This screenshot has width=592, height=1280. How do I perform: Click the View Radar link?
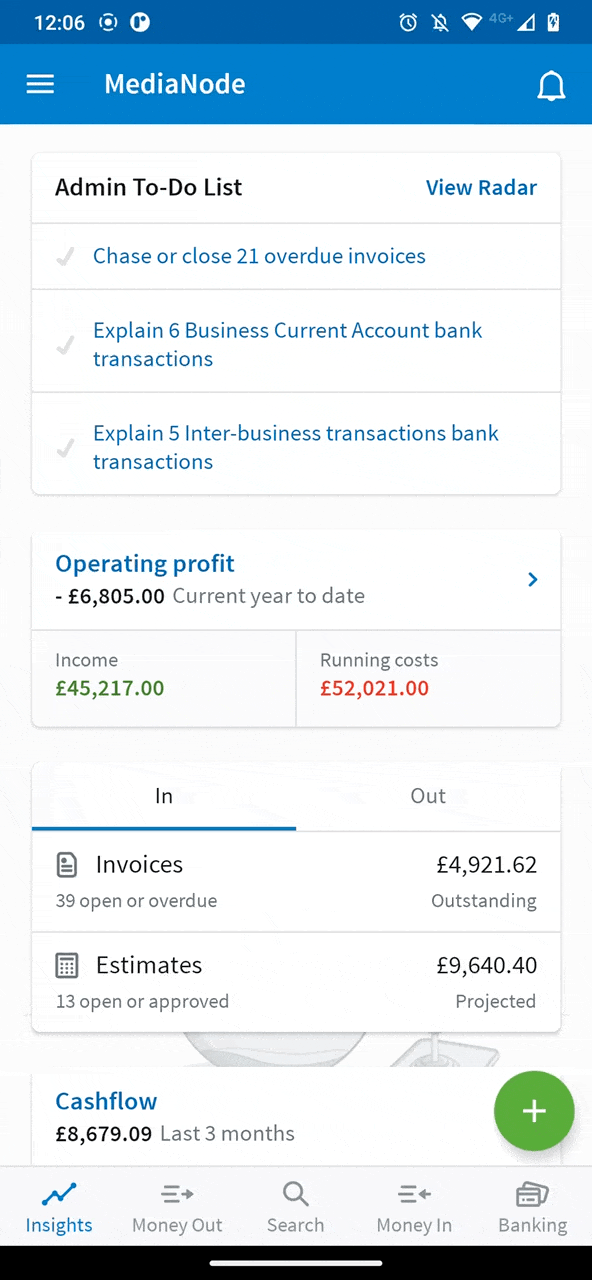(481, 187)
